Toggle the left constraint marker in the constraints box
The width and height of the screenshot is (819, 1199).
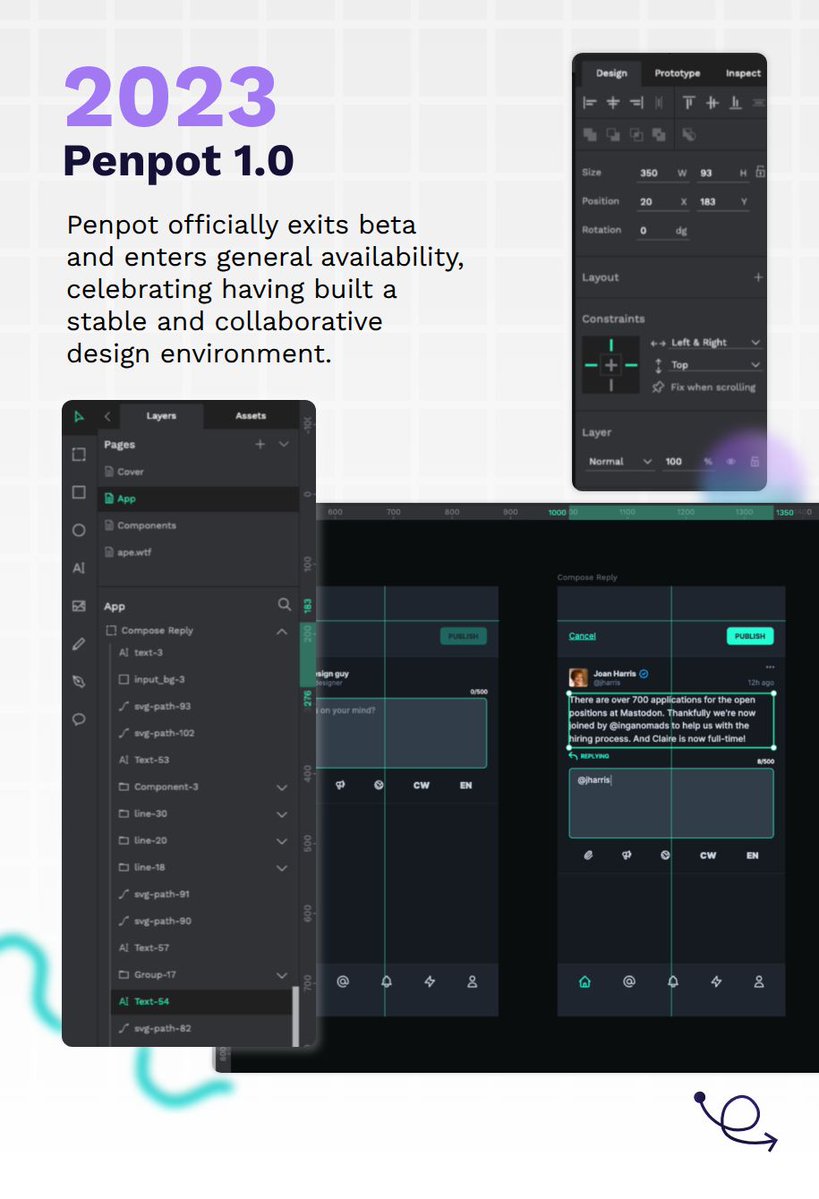(x=591, y=366)
